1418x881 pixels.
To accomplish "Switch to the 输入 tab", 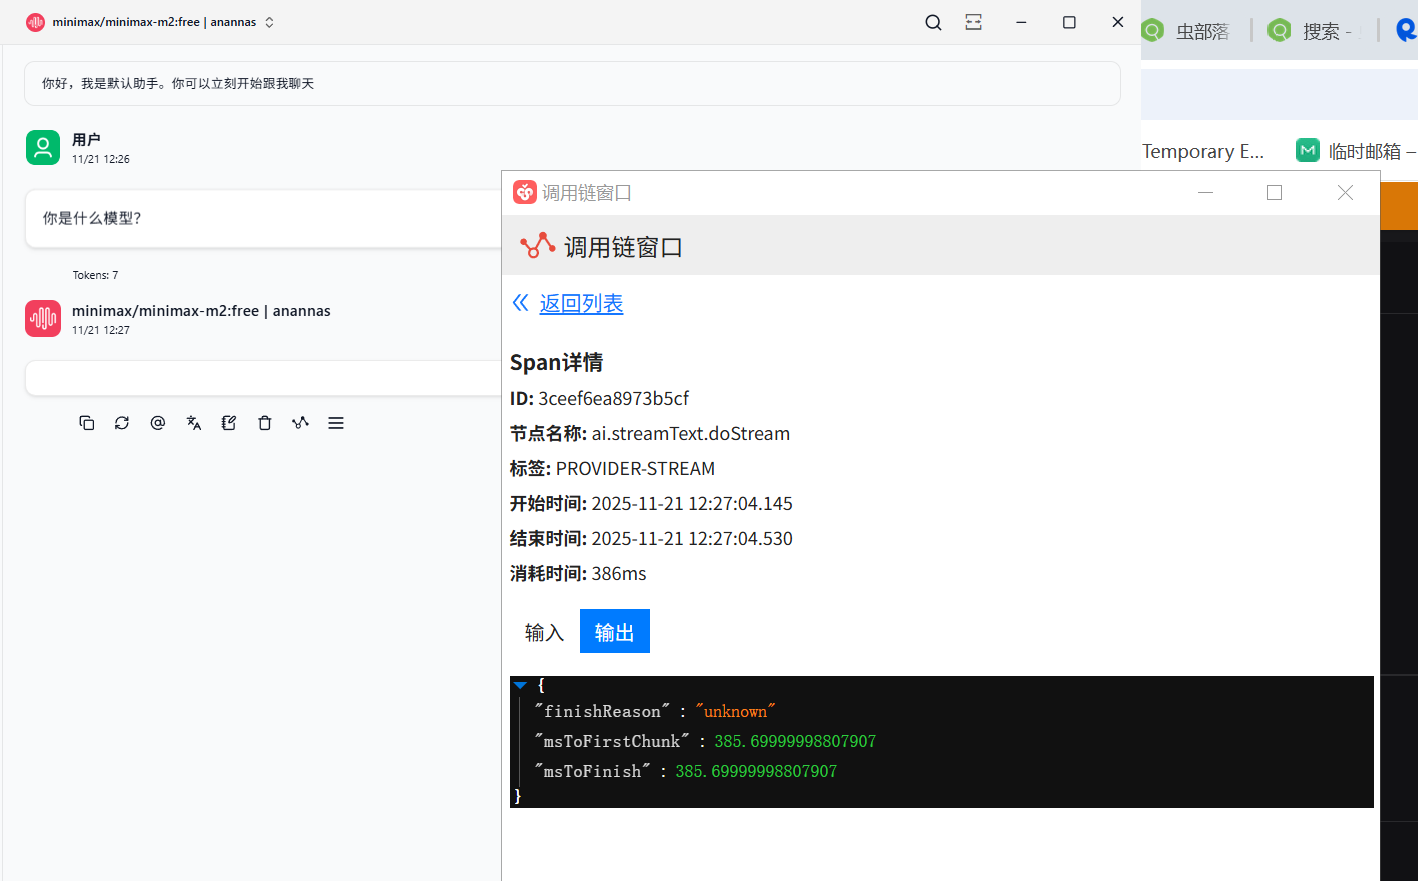I will [x=544, y=632].
